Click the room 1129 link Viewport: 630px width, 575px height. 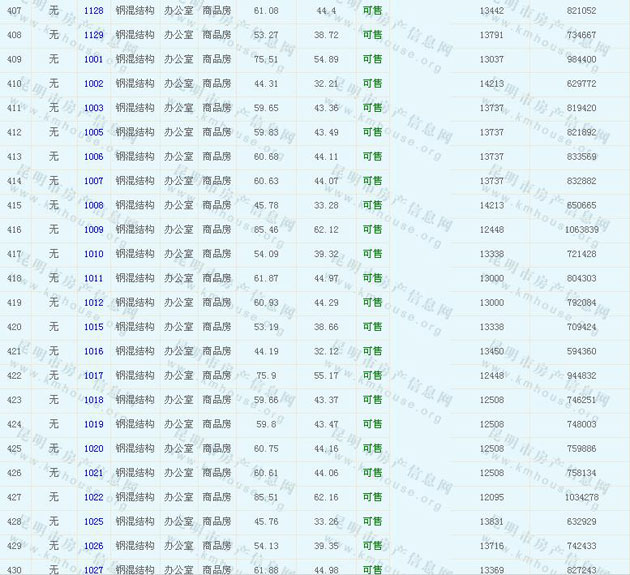pos(93,35)
